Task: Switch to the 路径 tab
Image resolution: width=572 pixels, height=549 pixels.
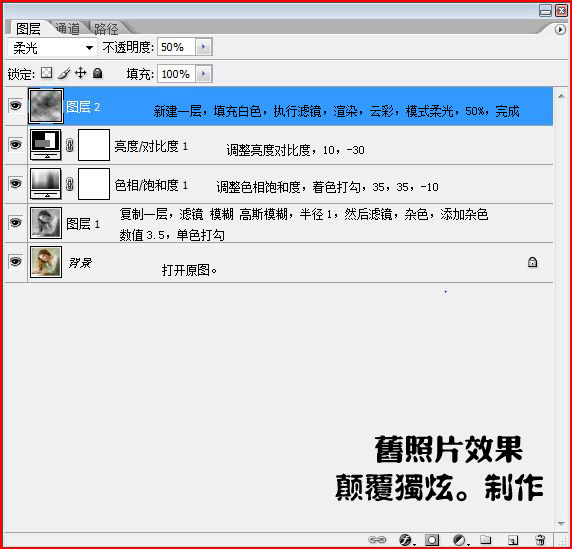Action: (x=106, y=28)
